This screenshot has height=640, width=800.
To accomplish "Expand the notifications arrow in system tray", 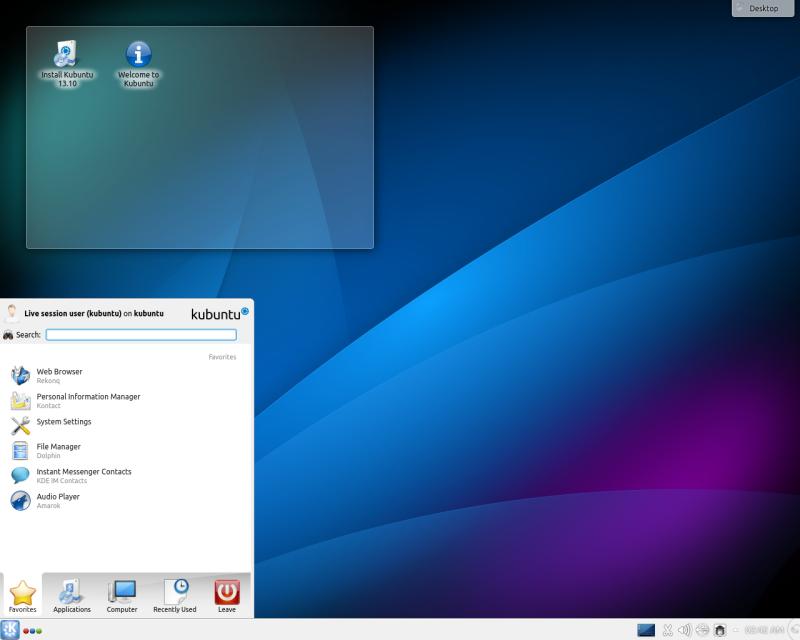I will point(736,631).
